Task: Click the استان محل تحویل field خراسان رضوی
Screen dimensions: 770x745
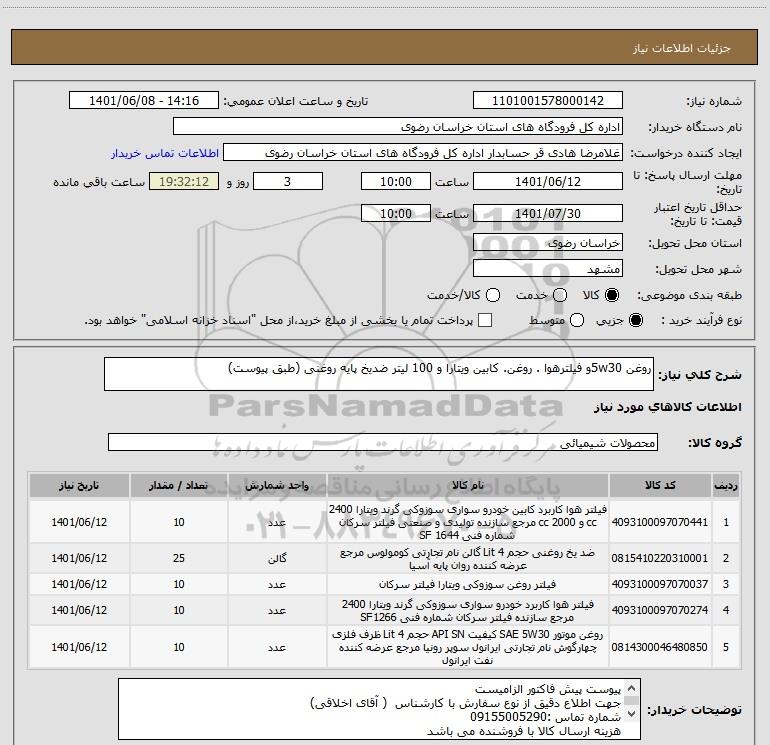Action: [548, 243]
